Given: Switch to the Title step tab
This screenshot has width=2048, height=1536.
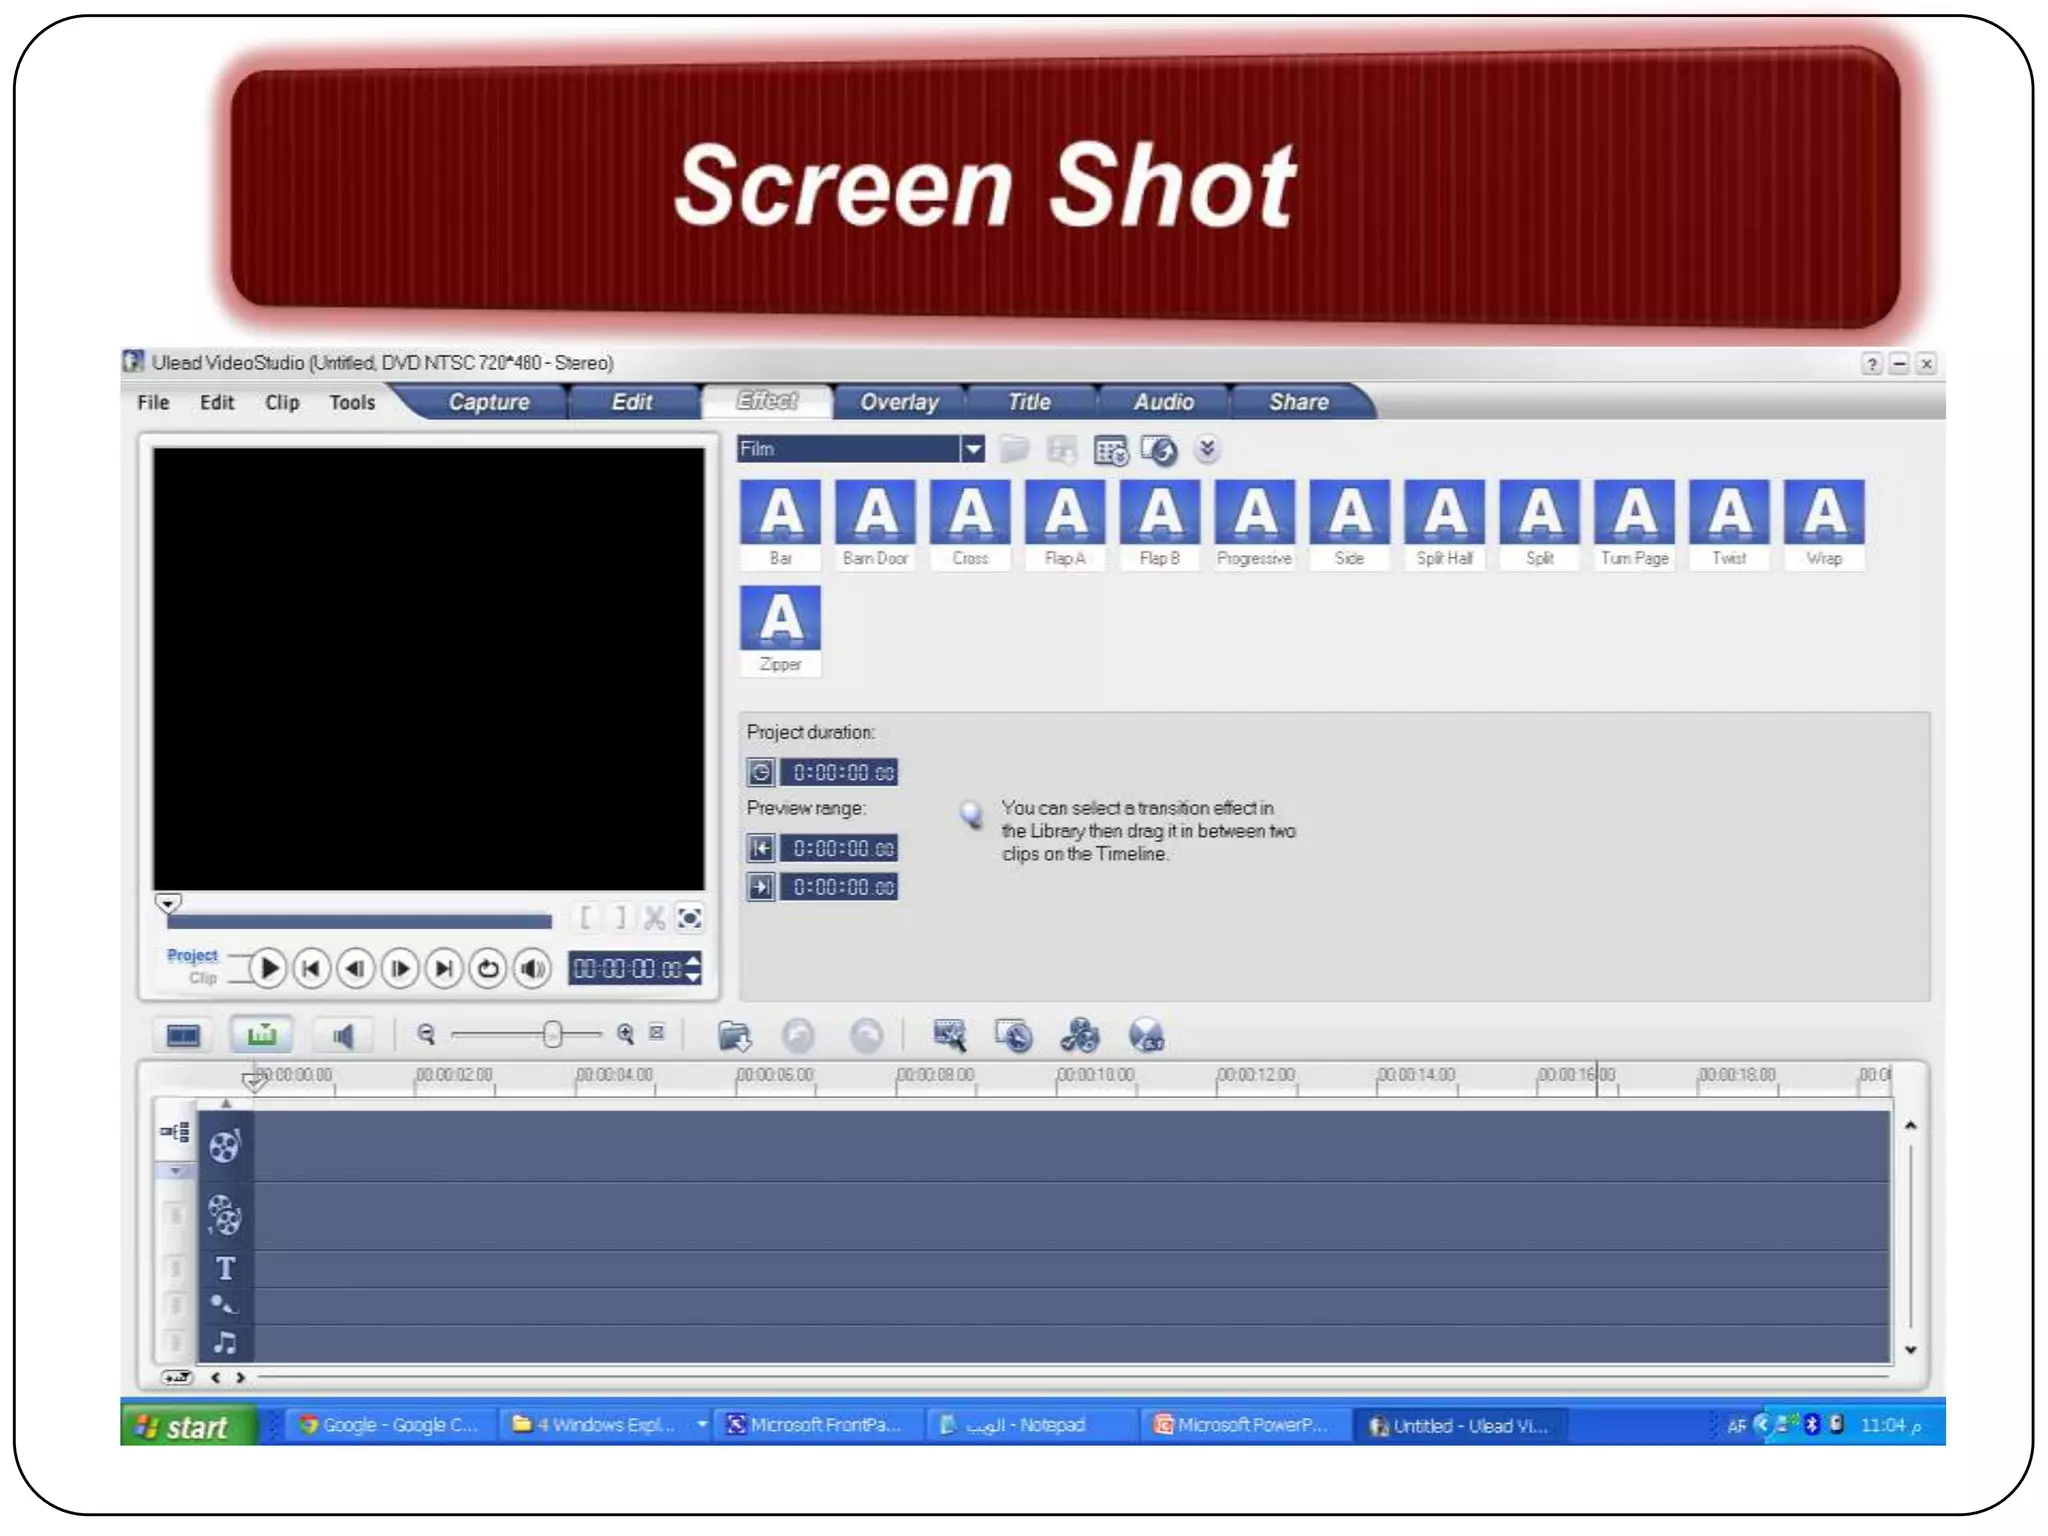Looking at the screenshot, I should tap(1029, 402).
